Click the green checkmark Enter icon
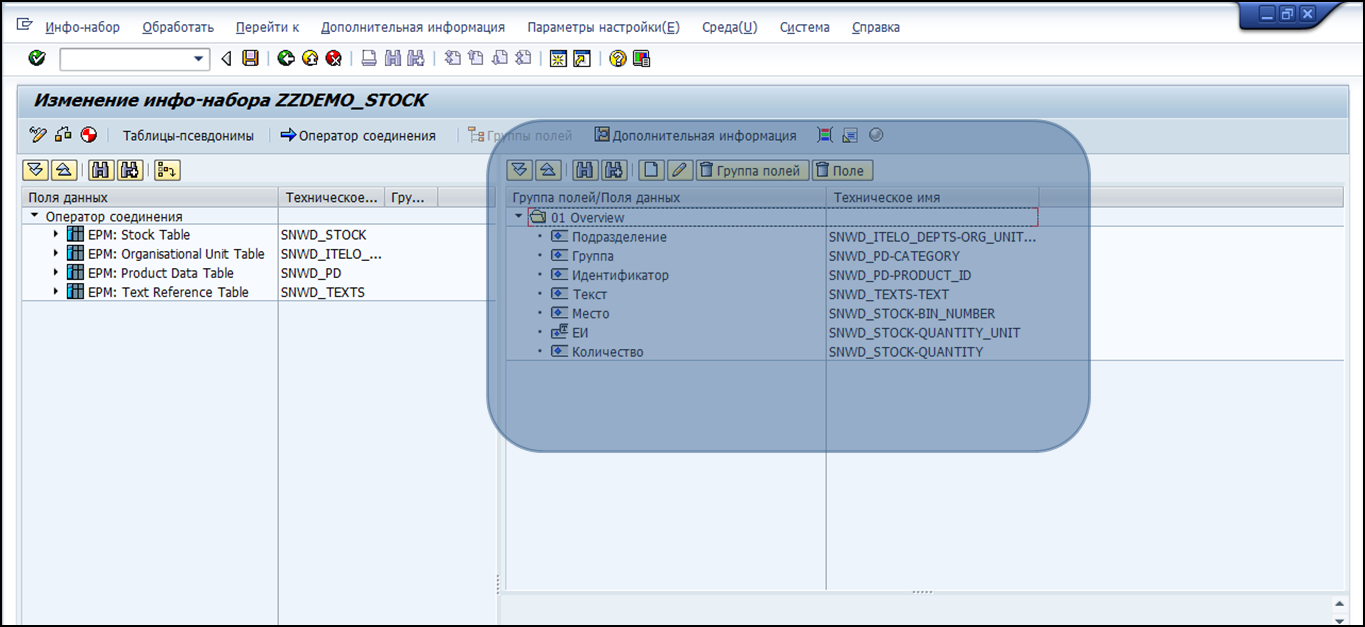The width and height of the screenshot is (1365, 627). click(x=37, y=59)
